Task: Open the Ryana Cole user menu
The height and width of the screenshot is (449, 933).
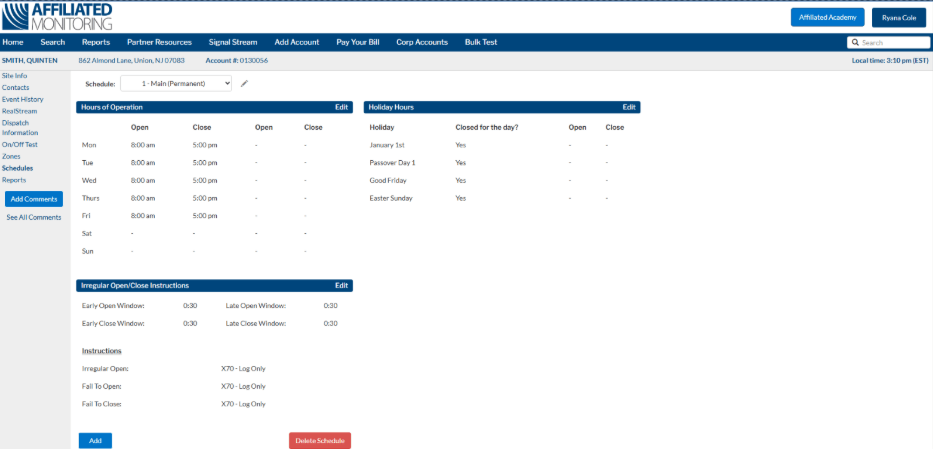Action: (x=898, y=17)
